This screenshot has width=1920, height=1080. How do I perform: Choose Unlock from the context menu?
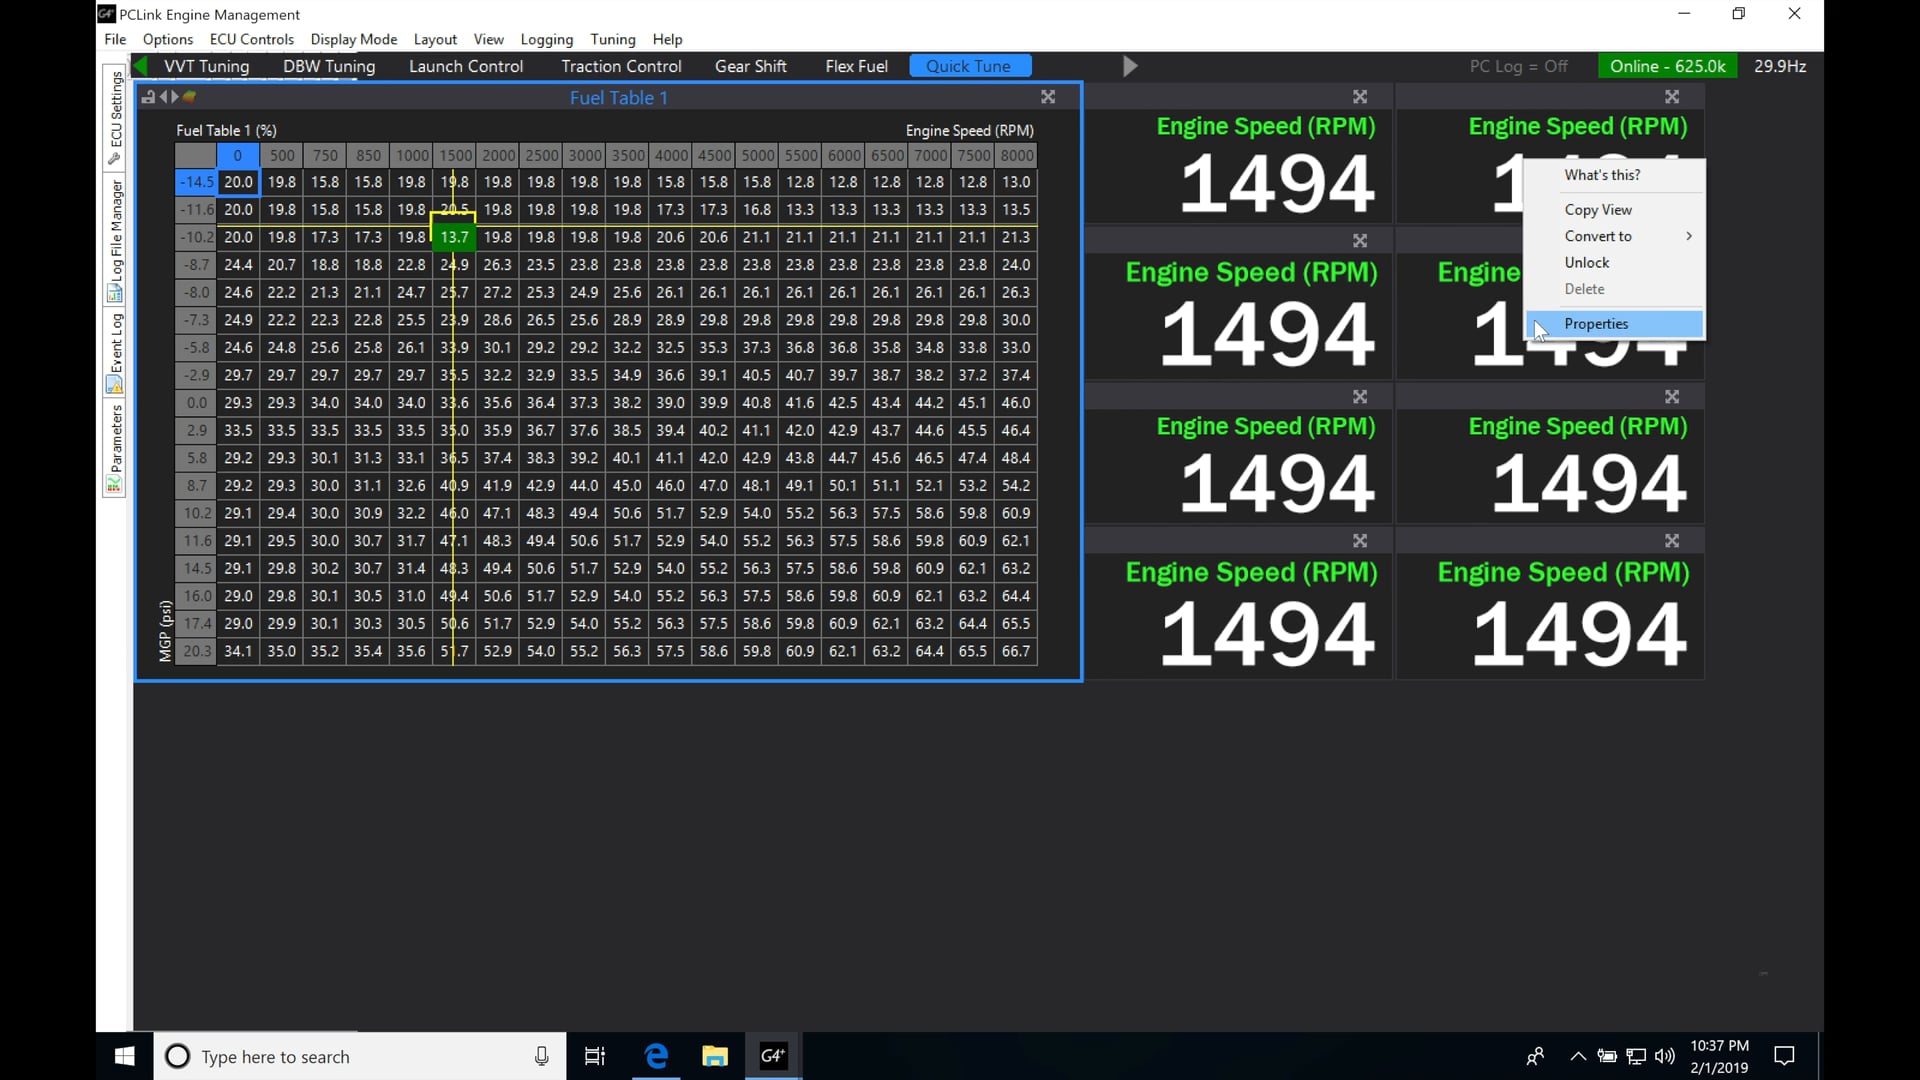point(1586,262)
